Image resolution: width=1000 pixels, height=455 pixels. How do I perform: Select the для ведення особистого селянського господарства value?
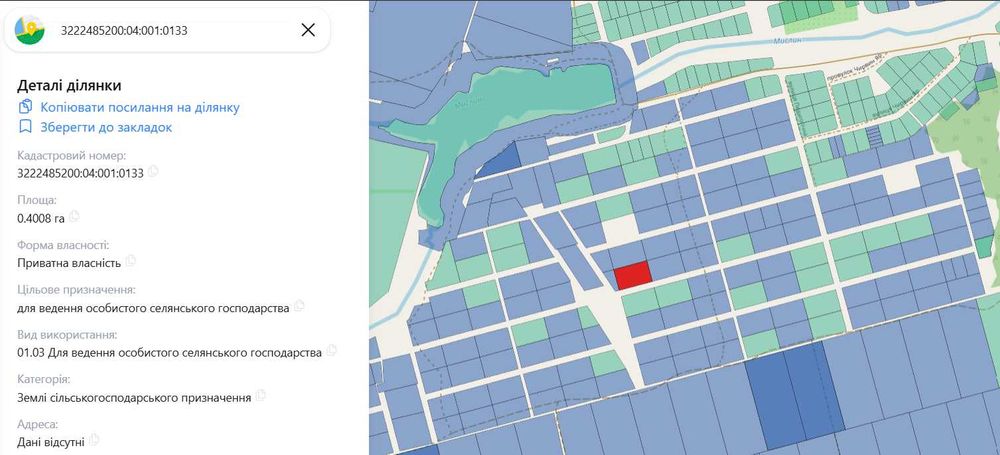(x=153, y=308)
